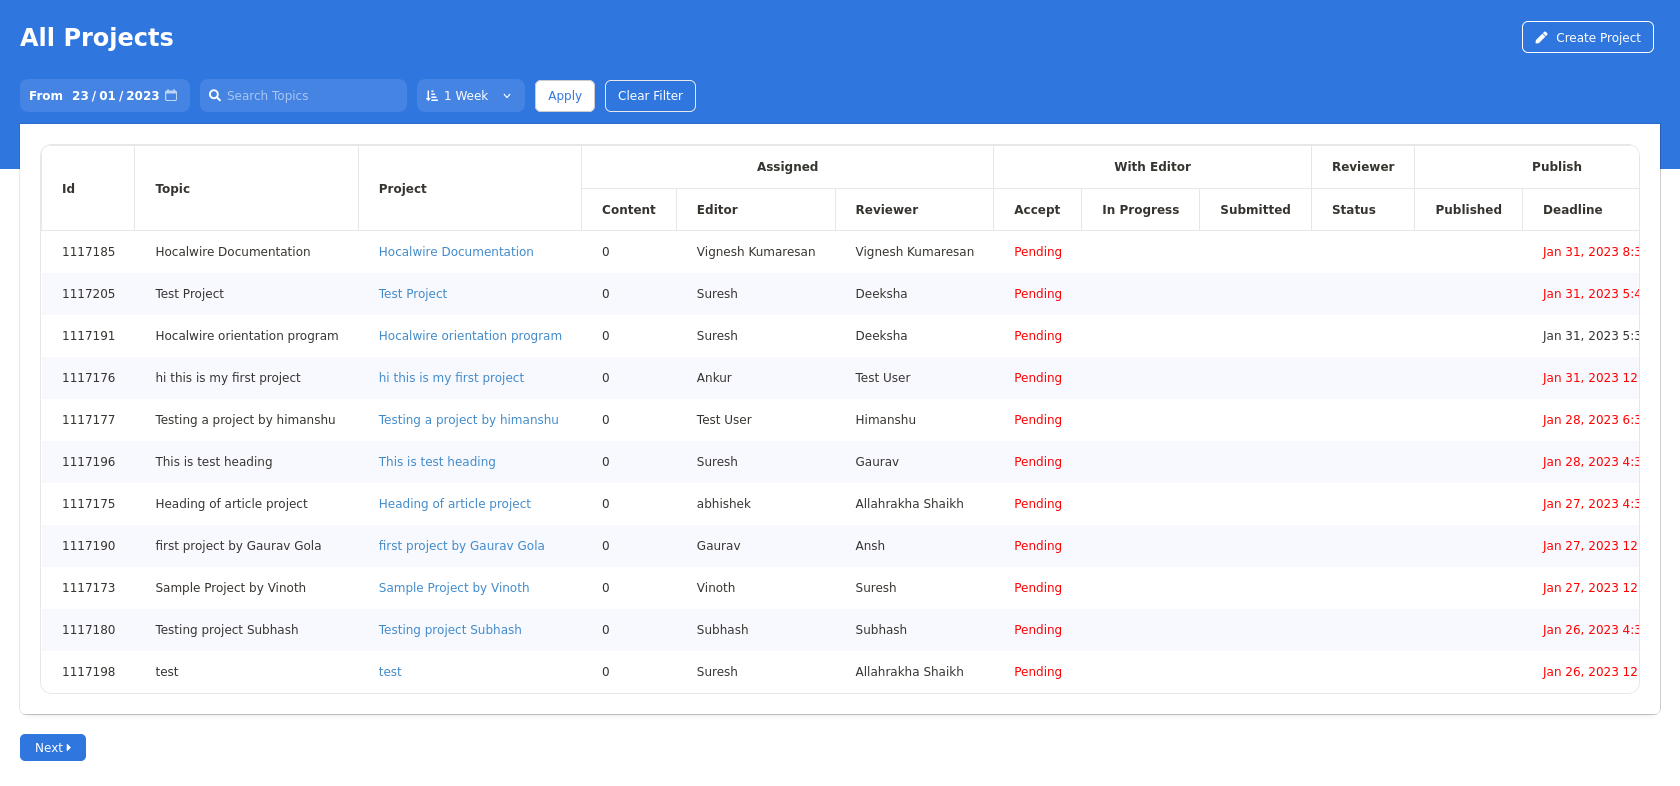
Task: Open the hi this is my first project link
Action: point(451,378)
